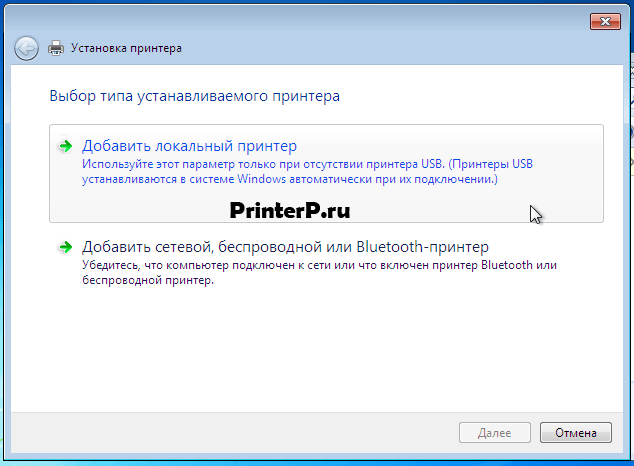Image resolution: width=634 pixels, height=466 pixels.
Task: Select "Добавить сетевой, беспроводной или Bluetooth-принтер"
Action: pyautogui.click(x=326, y=263)
